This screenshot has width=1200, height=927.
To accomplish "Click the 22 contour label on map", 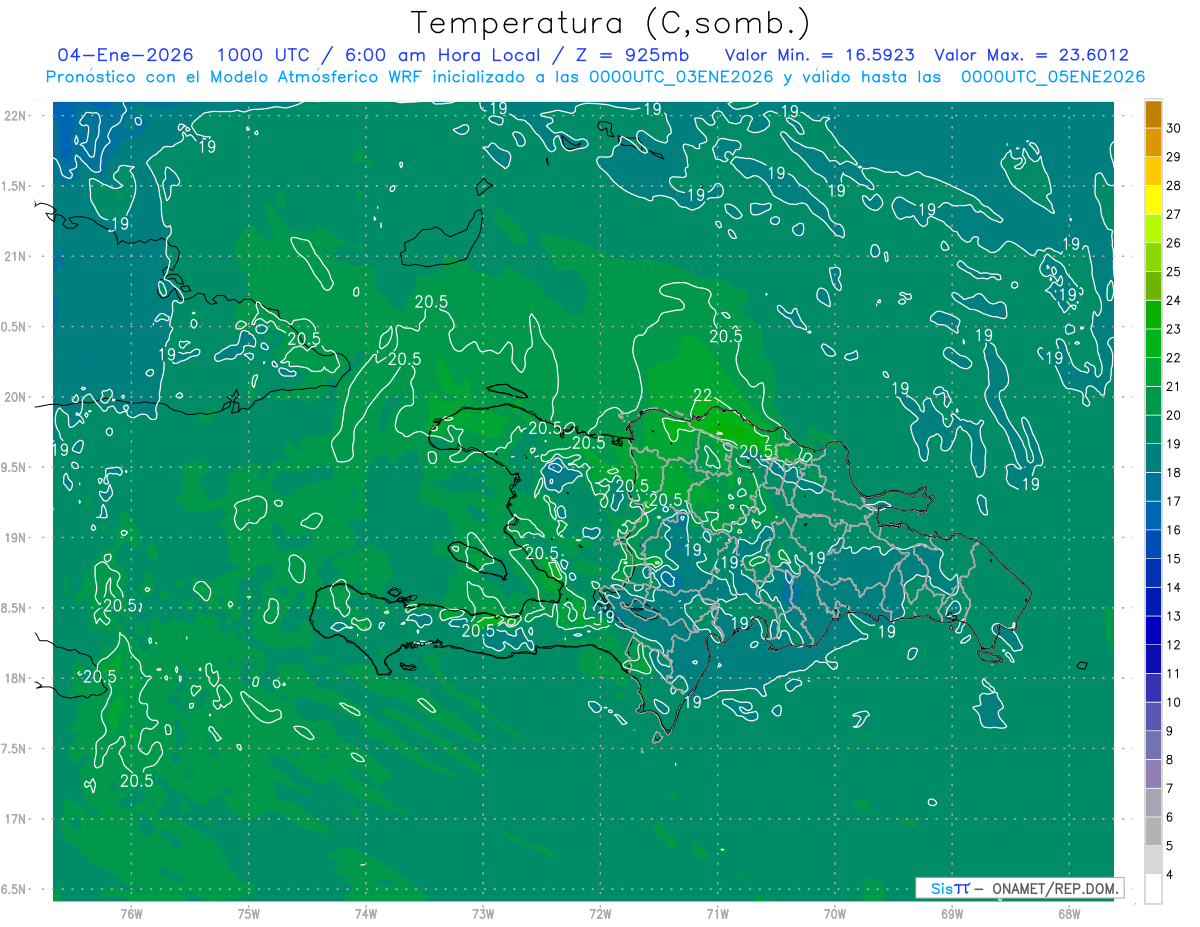I will coord(702,395).
